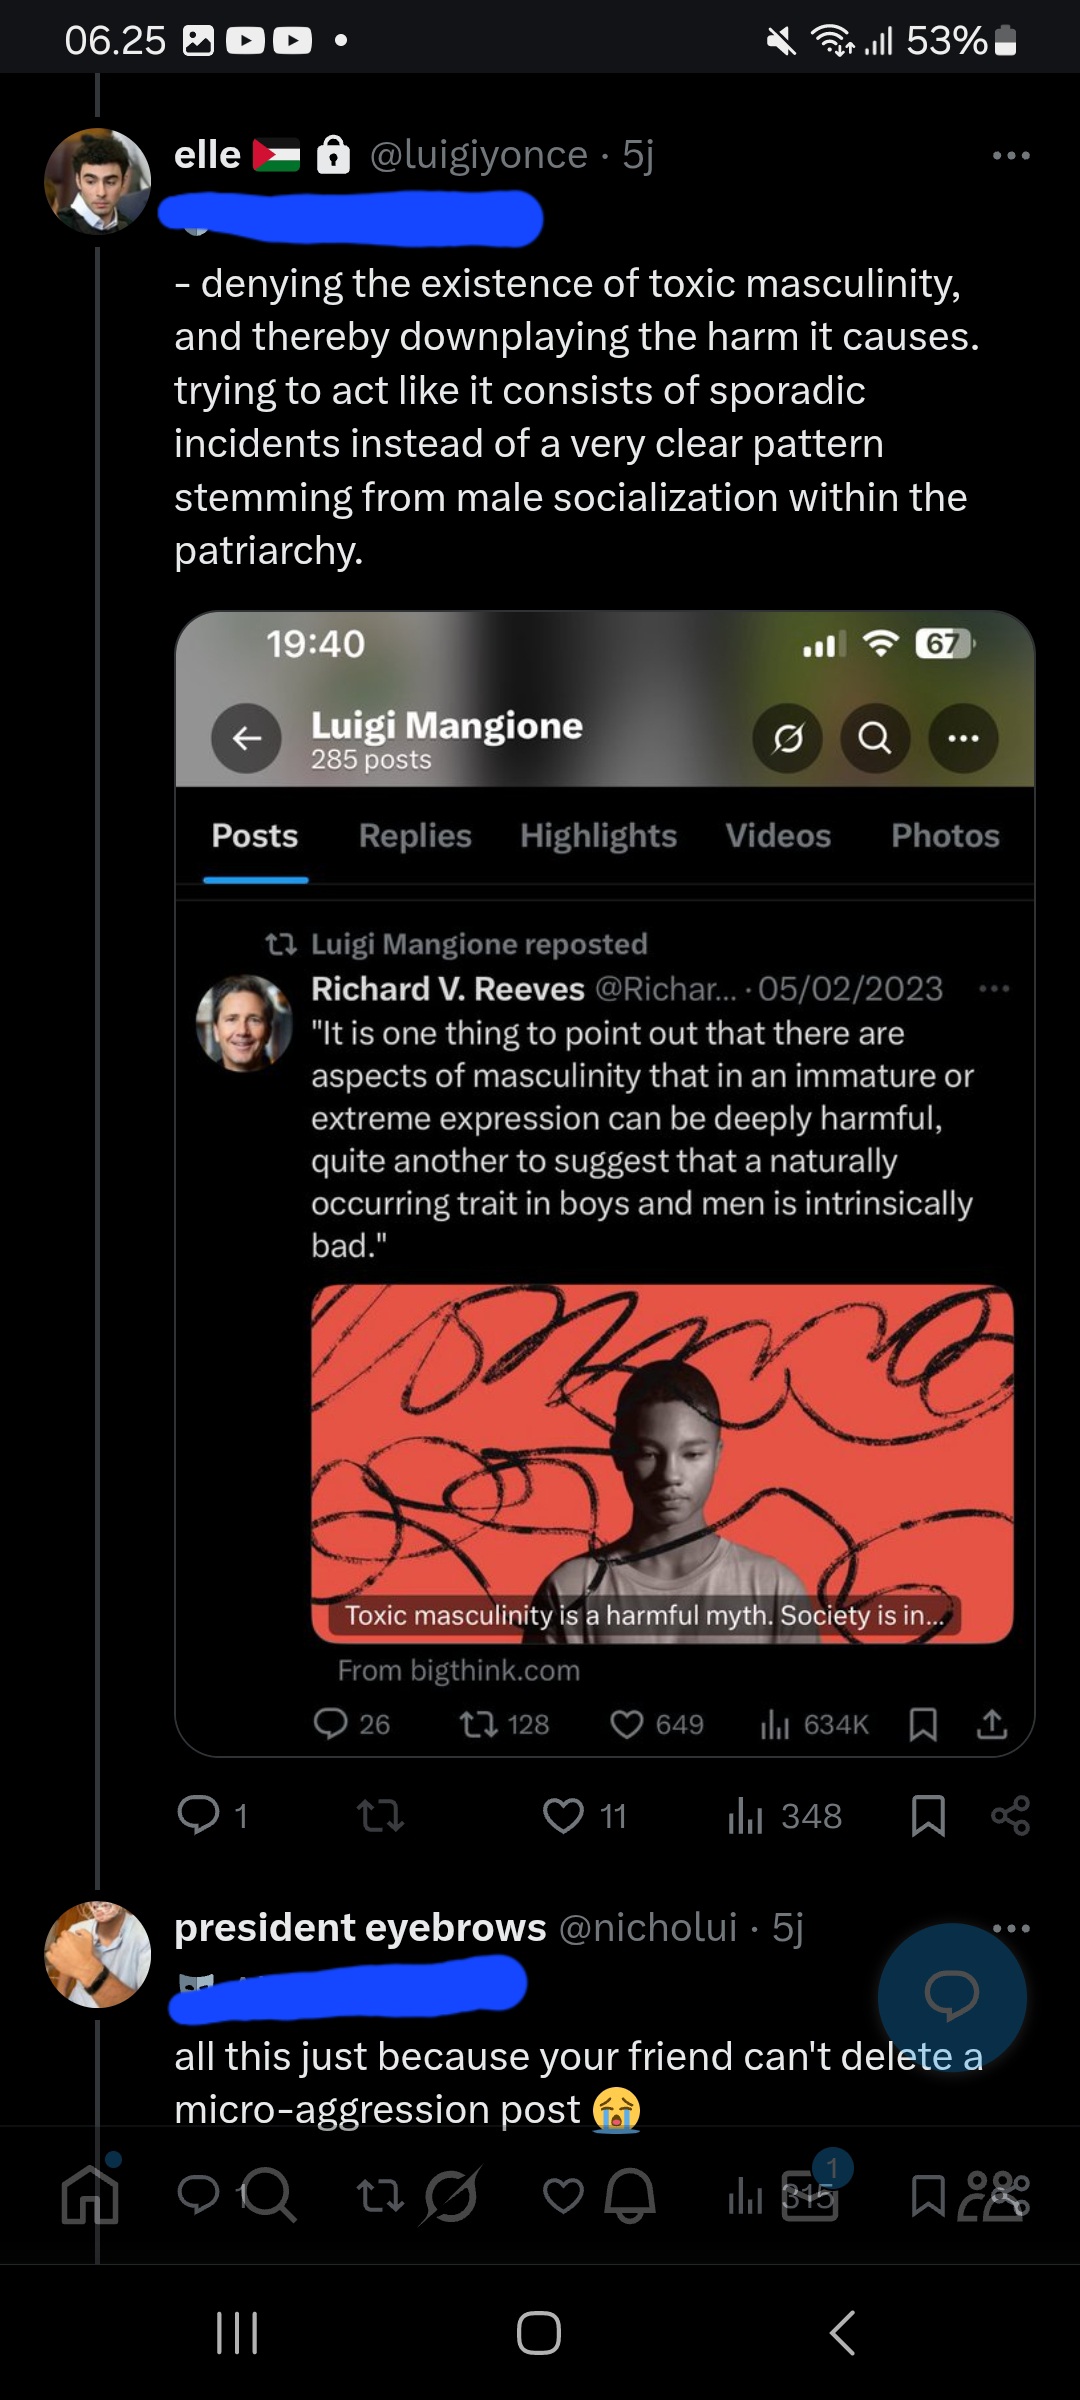Viewport: 1080px width, 2400px height.
Task: Visit @luigiyonce handle link
Action: 479,155
